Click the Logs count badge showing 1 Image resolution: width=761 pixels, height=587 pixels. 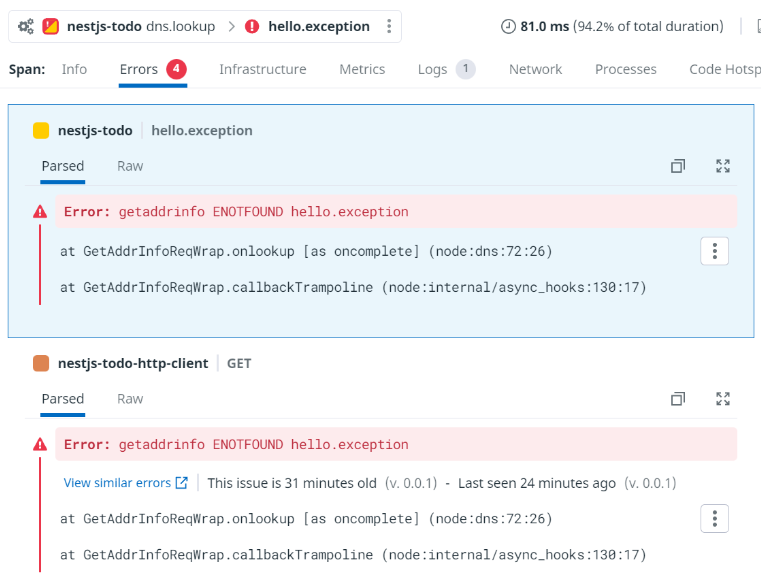pyautogui.click(x=465, y=69)
